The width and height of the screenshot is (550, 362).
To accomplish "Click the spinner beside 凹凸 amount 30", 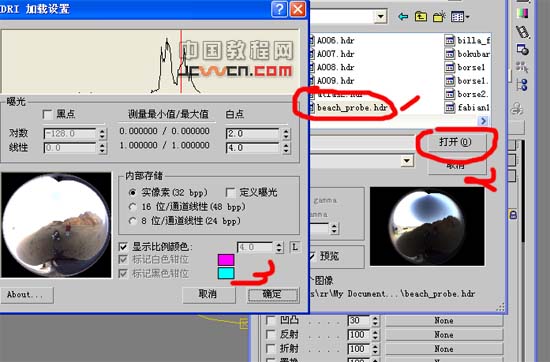I will (x=375, y=320).
